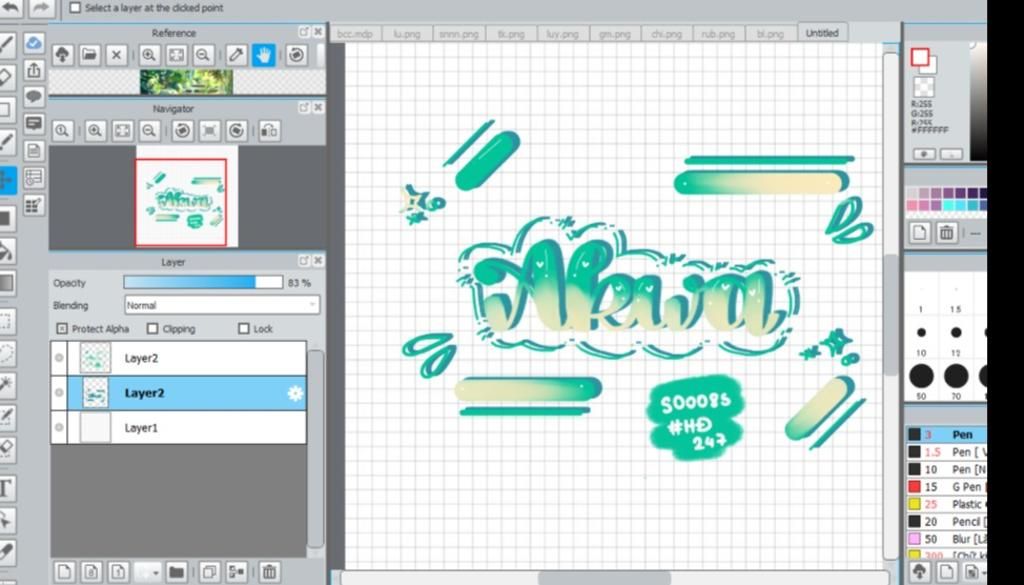This screenshot has width=1024, height=585.
Task: Choose the Pencil brush
Action: click(947, 522)
